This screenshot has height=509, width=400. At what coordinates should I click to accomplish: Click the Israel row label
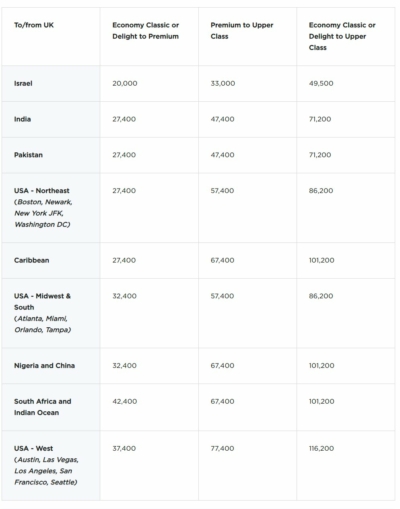point(23,83)
